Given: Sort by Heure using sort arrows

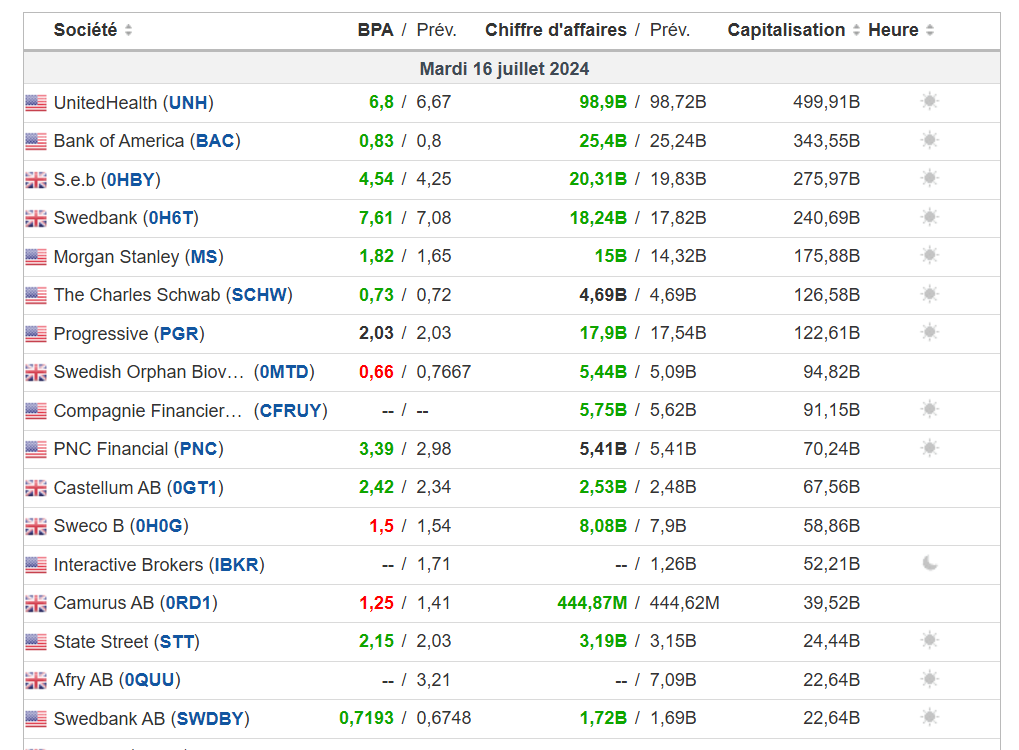Looking at the screenshot, I should point(930,31).
